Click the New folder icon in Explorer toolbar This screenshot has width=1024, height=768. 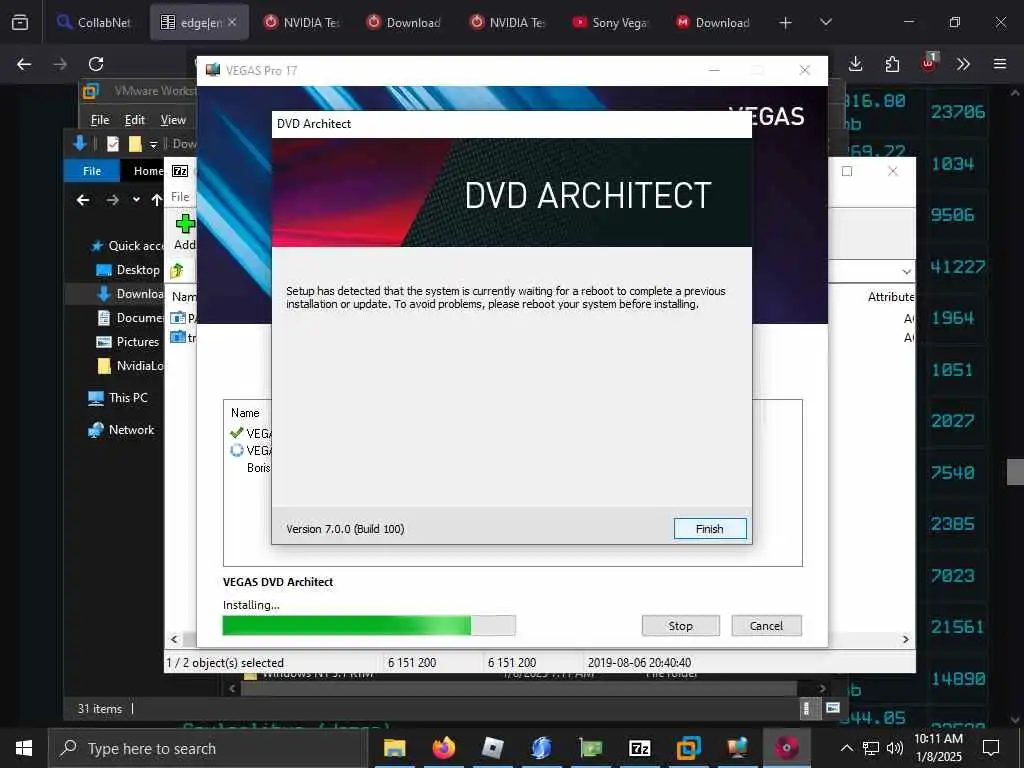[135, 144]
